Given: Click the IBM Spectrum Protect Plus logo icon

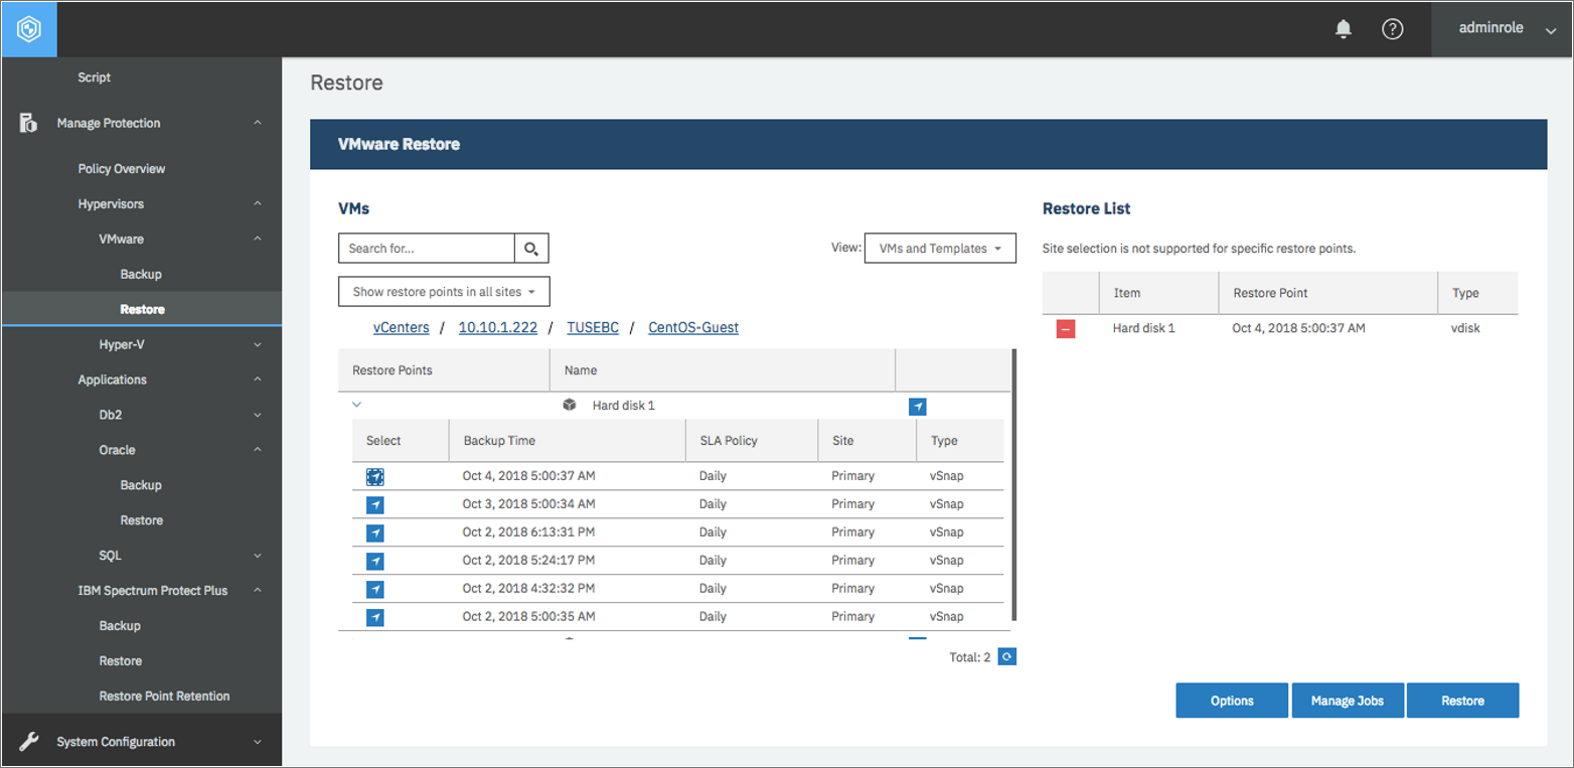Looking at the screenshot, I should [29, 29].
